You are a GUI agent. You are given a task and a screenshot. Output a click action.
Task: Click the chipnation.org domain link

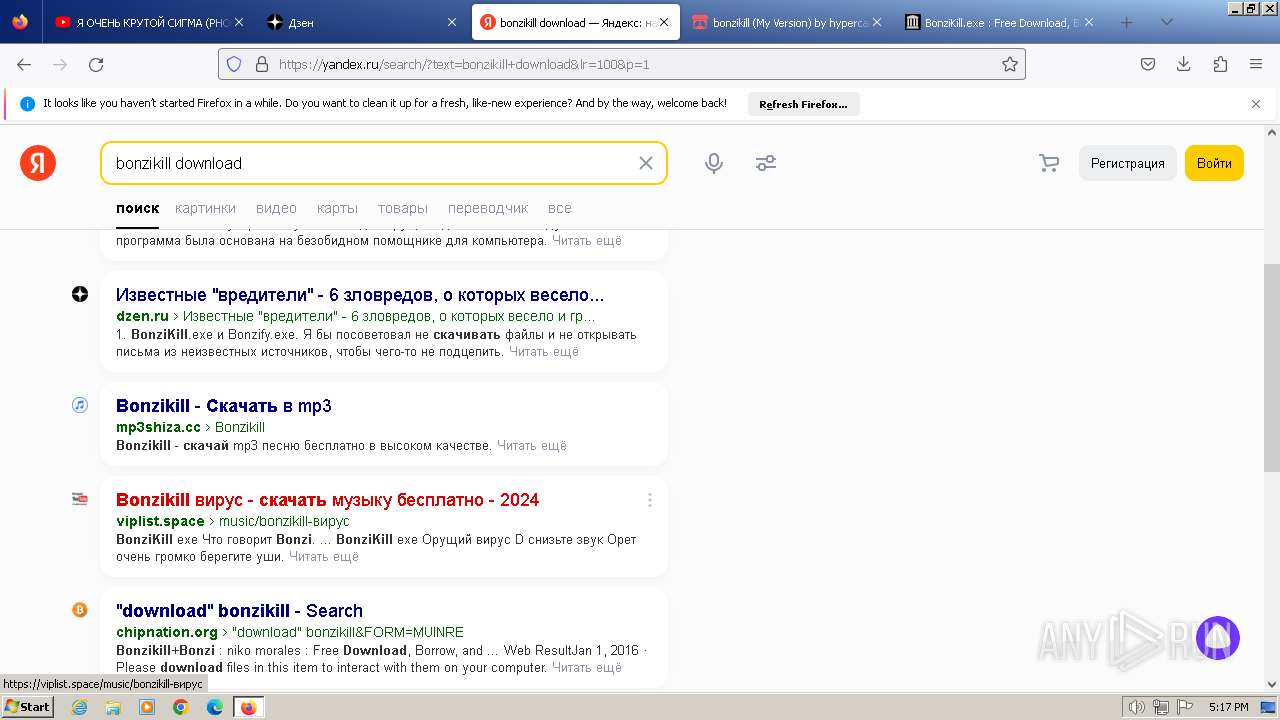[x=167, y=632]
